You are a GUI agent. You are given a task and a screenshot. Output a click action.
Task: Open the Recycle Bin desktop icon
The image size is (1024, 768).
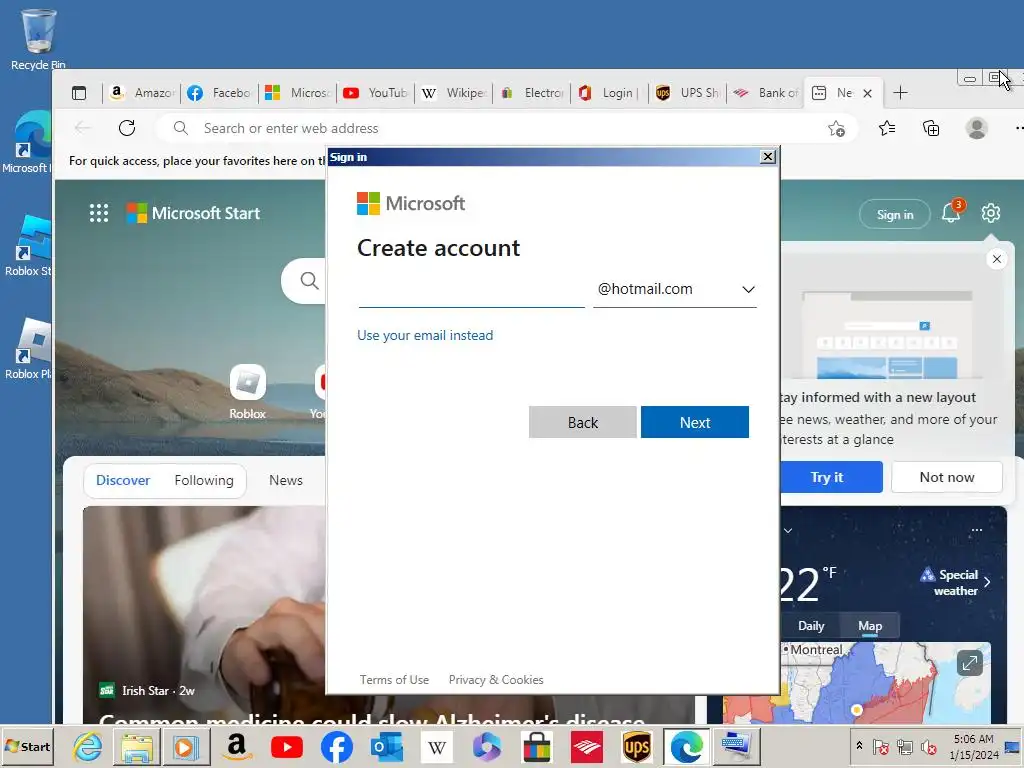(x=38, y=39)
